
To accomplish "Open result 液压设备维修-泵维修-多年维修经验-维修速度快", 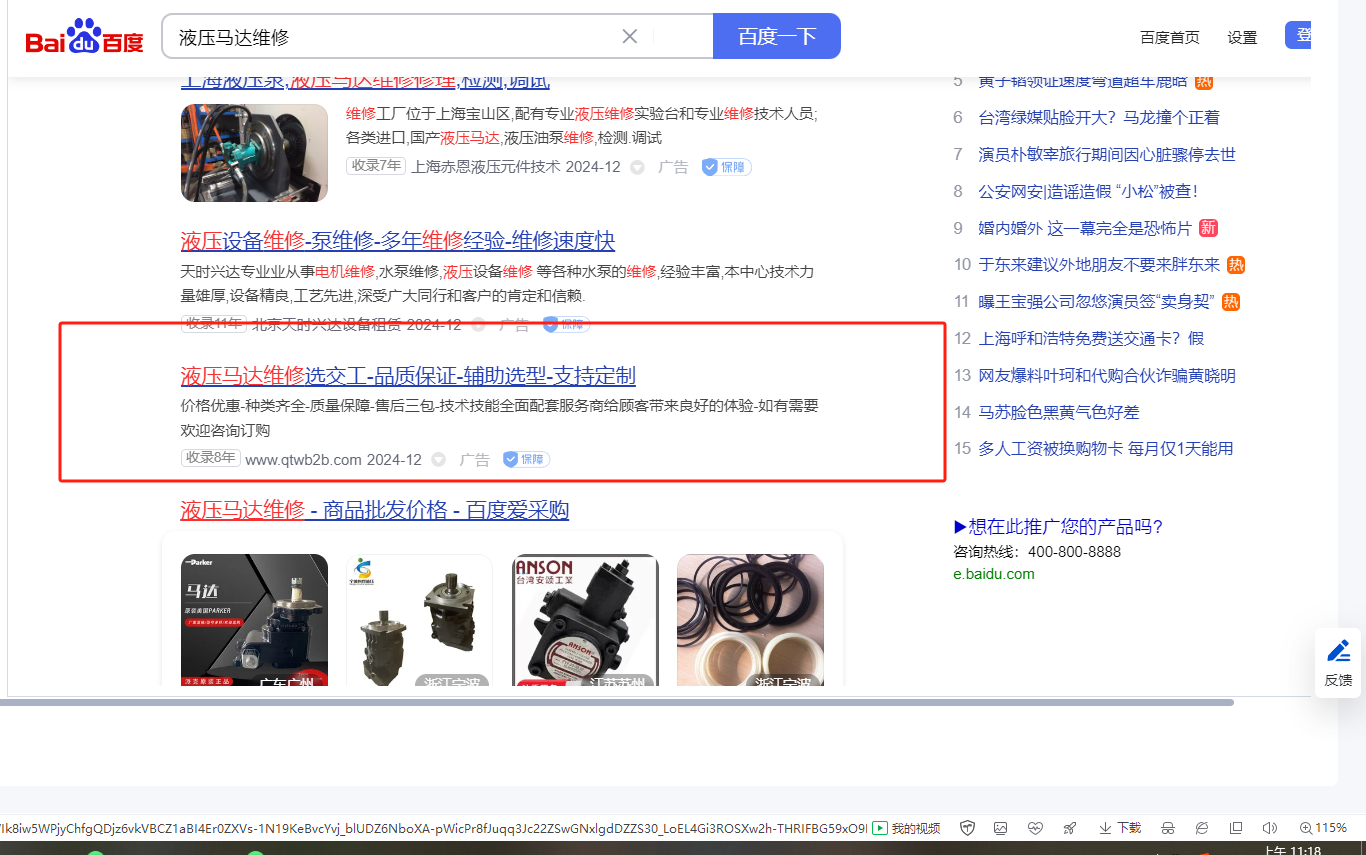I will [398, 241].
